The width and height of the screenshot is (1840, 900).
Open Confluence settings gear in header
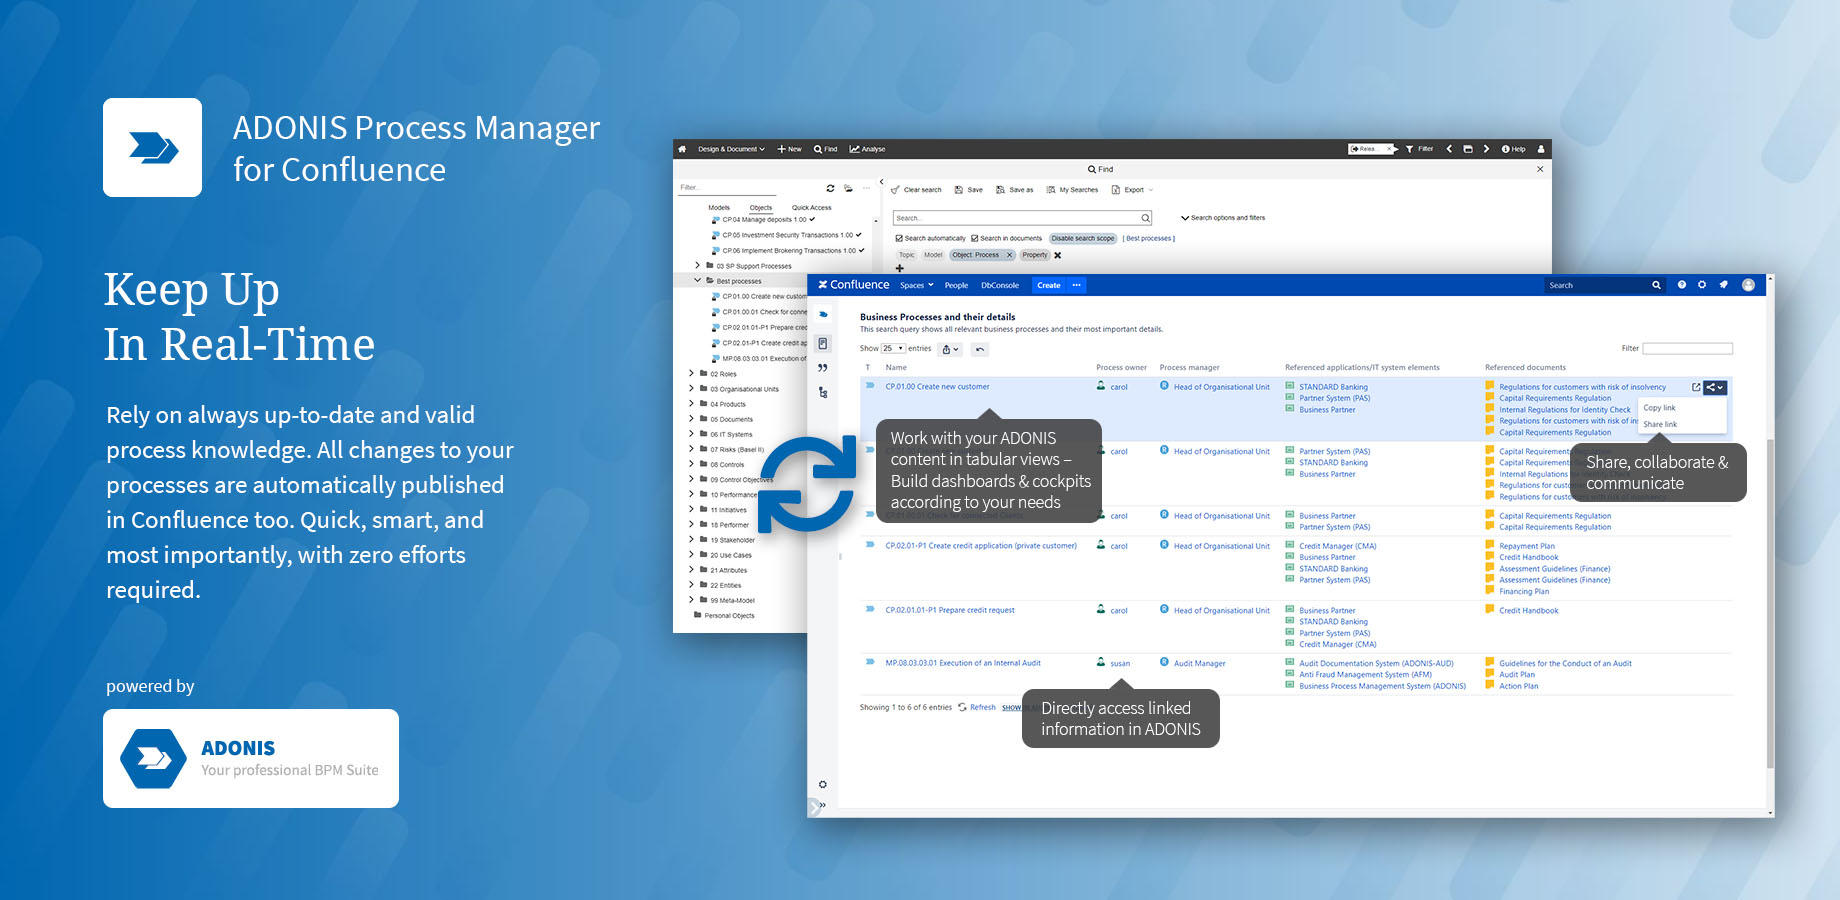pos(1702,285)
